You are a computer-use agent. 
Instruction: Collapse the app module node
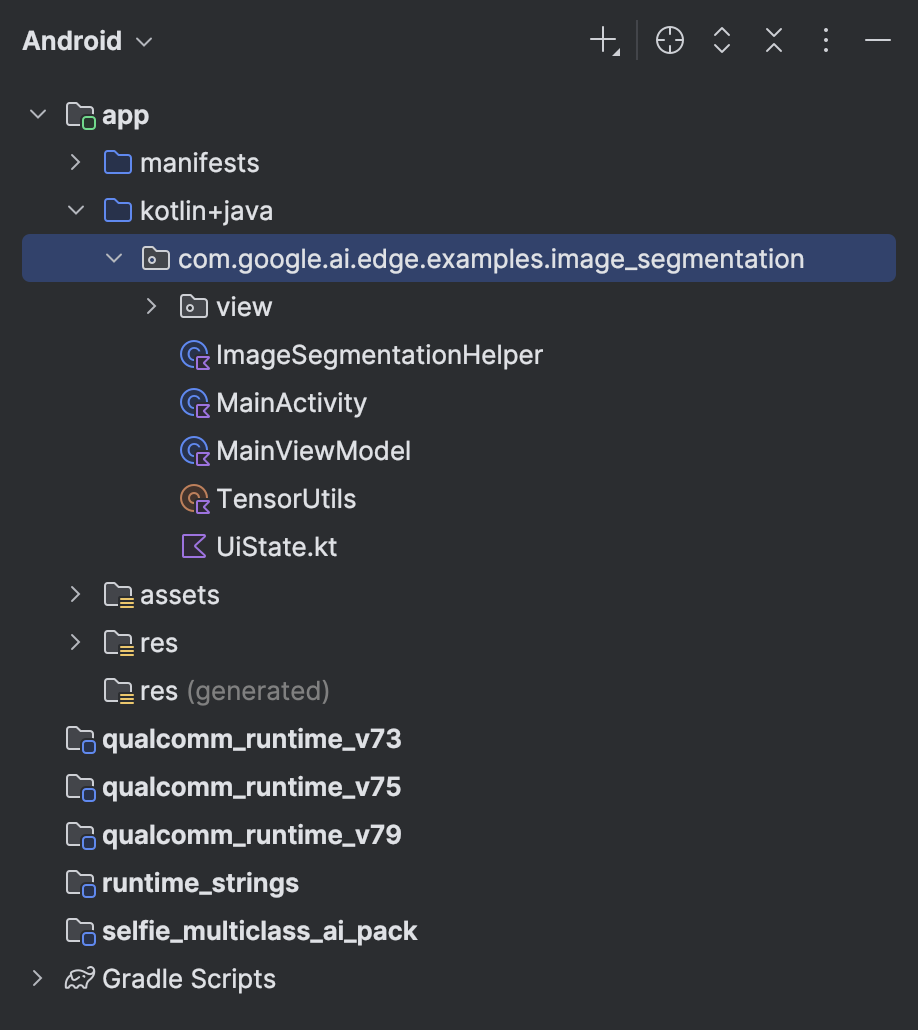click(x=38, y=115)
